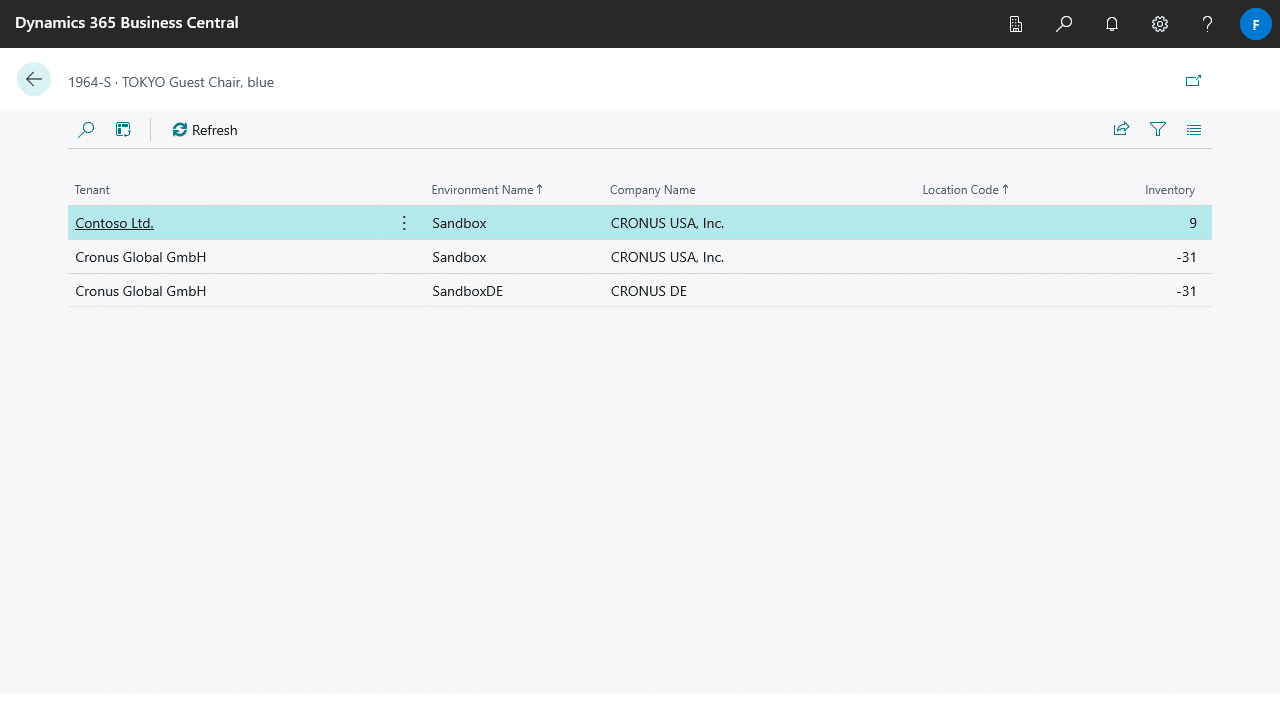Select the Company Name column header

[x=652, y=189]
